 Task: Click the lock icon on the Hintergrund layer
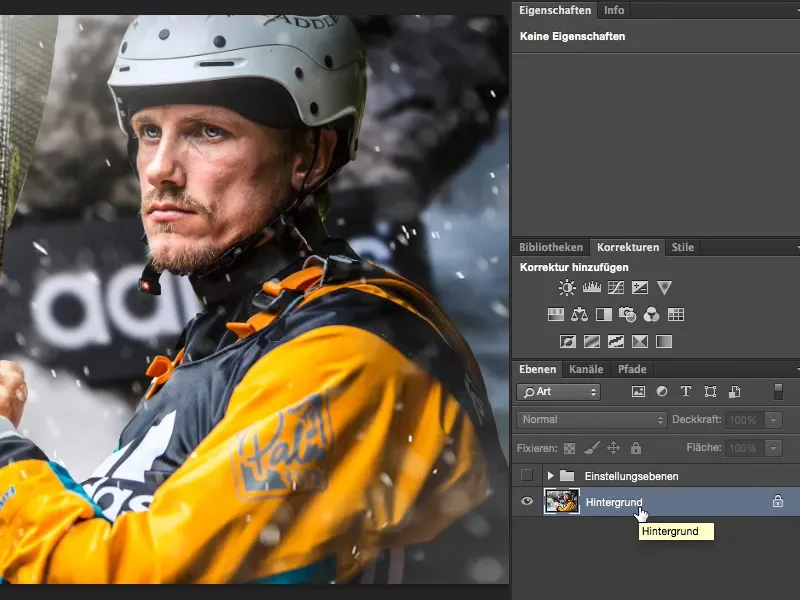777,502
